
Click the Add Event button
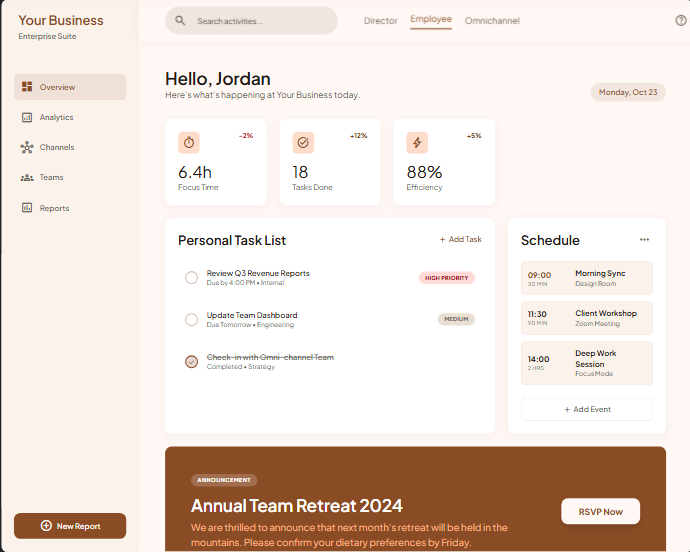pos(587,409)
